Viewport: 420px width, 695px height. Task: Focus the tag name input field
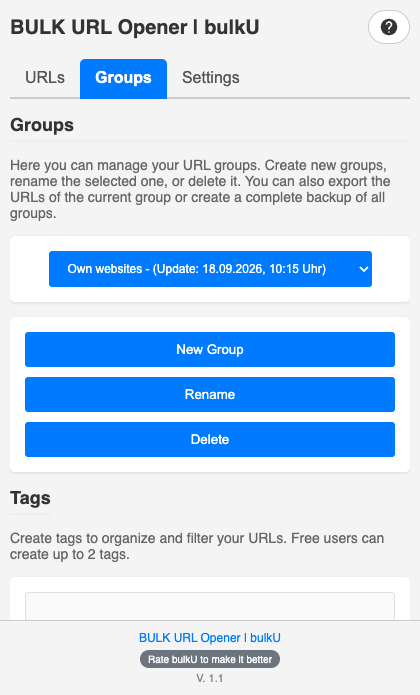[x=210, y=606]
